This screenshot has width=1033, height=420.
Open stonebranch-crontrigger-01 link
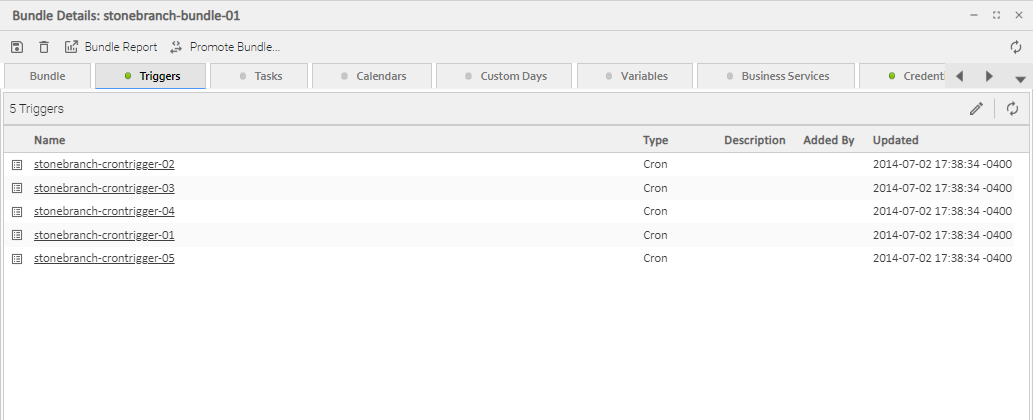point(104,235)
